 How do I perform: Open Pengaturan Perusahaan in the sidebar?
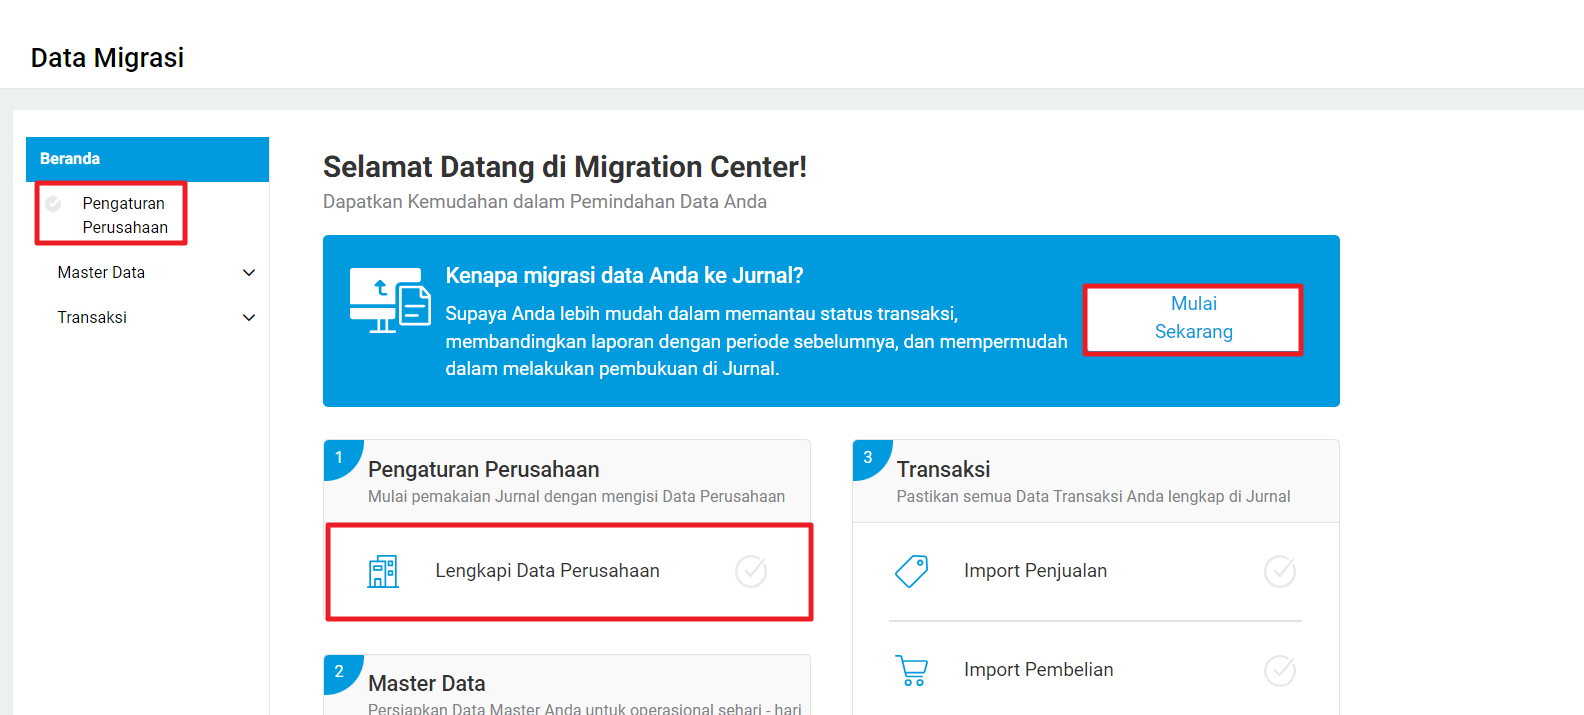pyautogui.click(x=124, y=215)
